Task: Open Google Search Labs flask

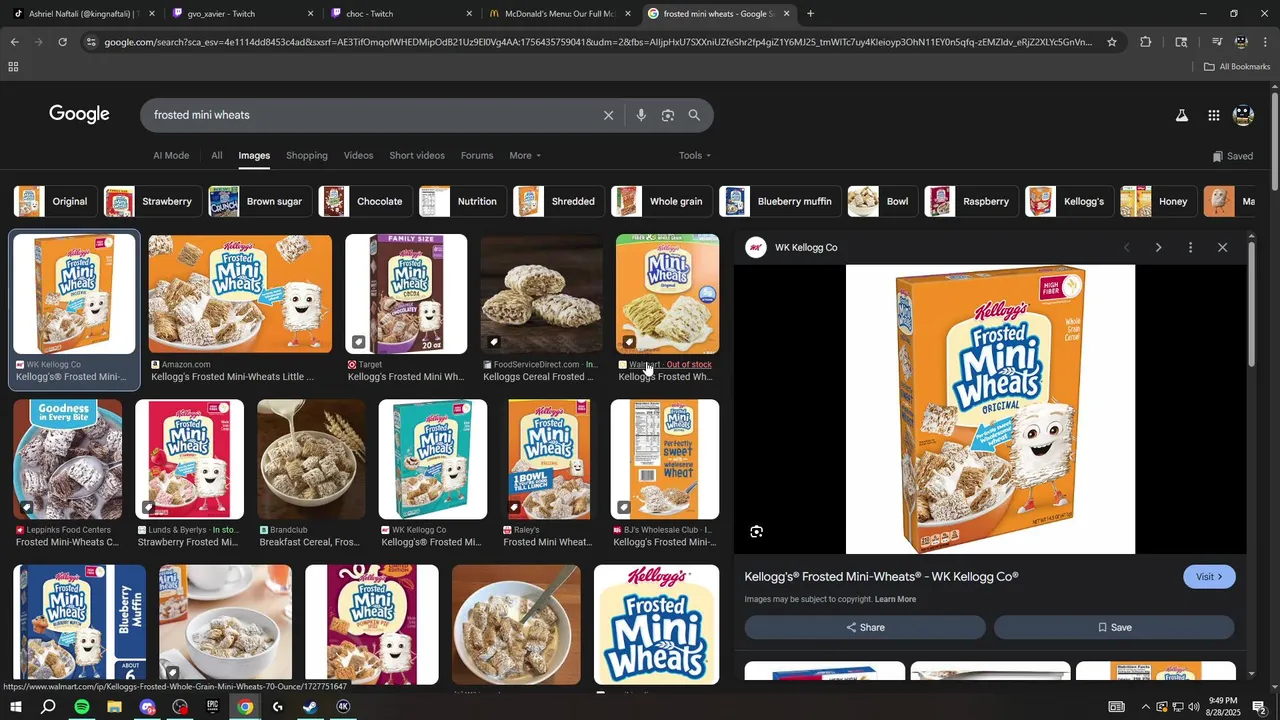Action: tap(1182, 116)
